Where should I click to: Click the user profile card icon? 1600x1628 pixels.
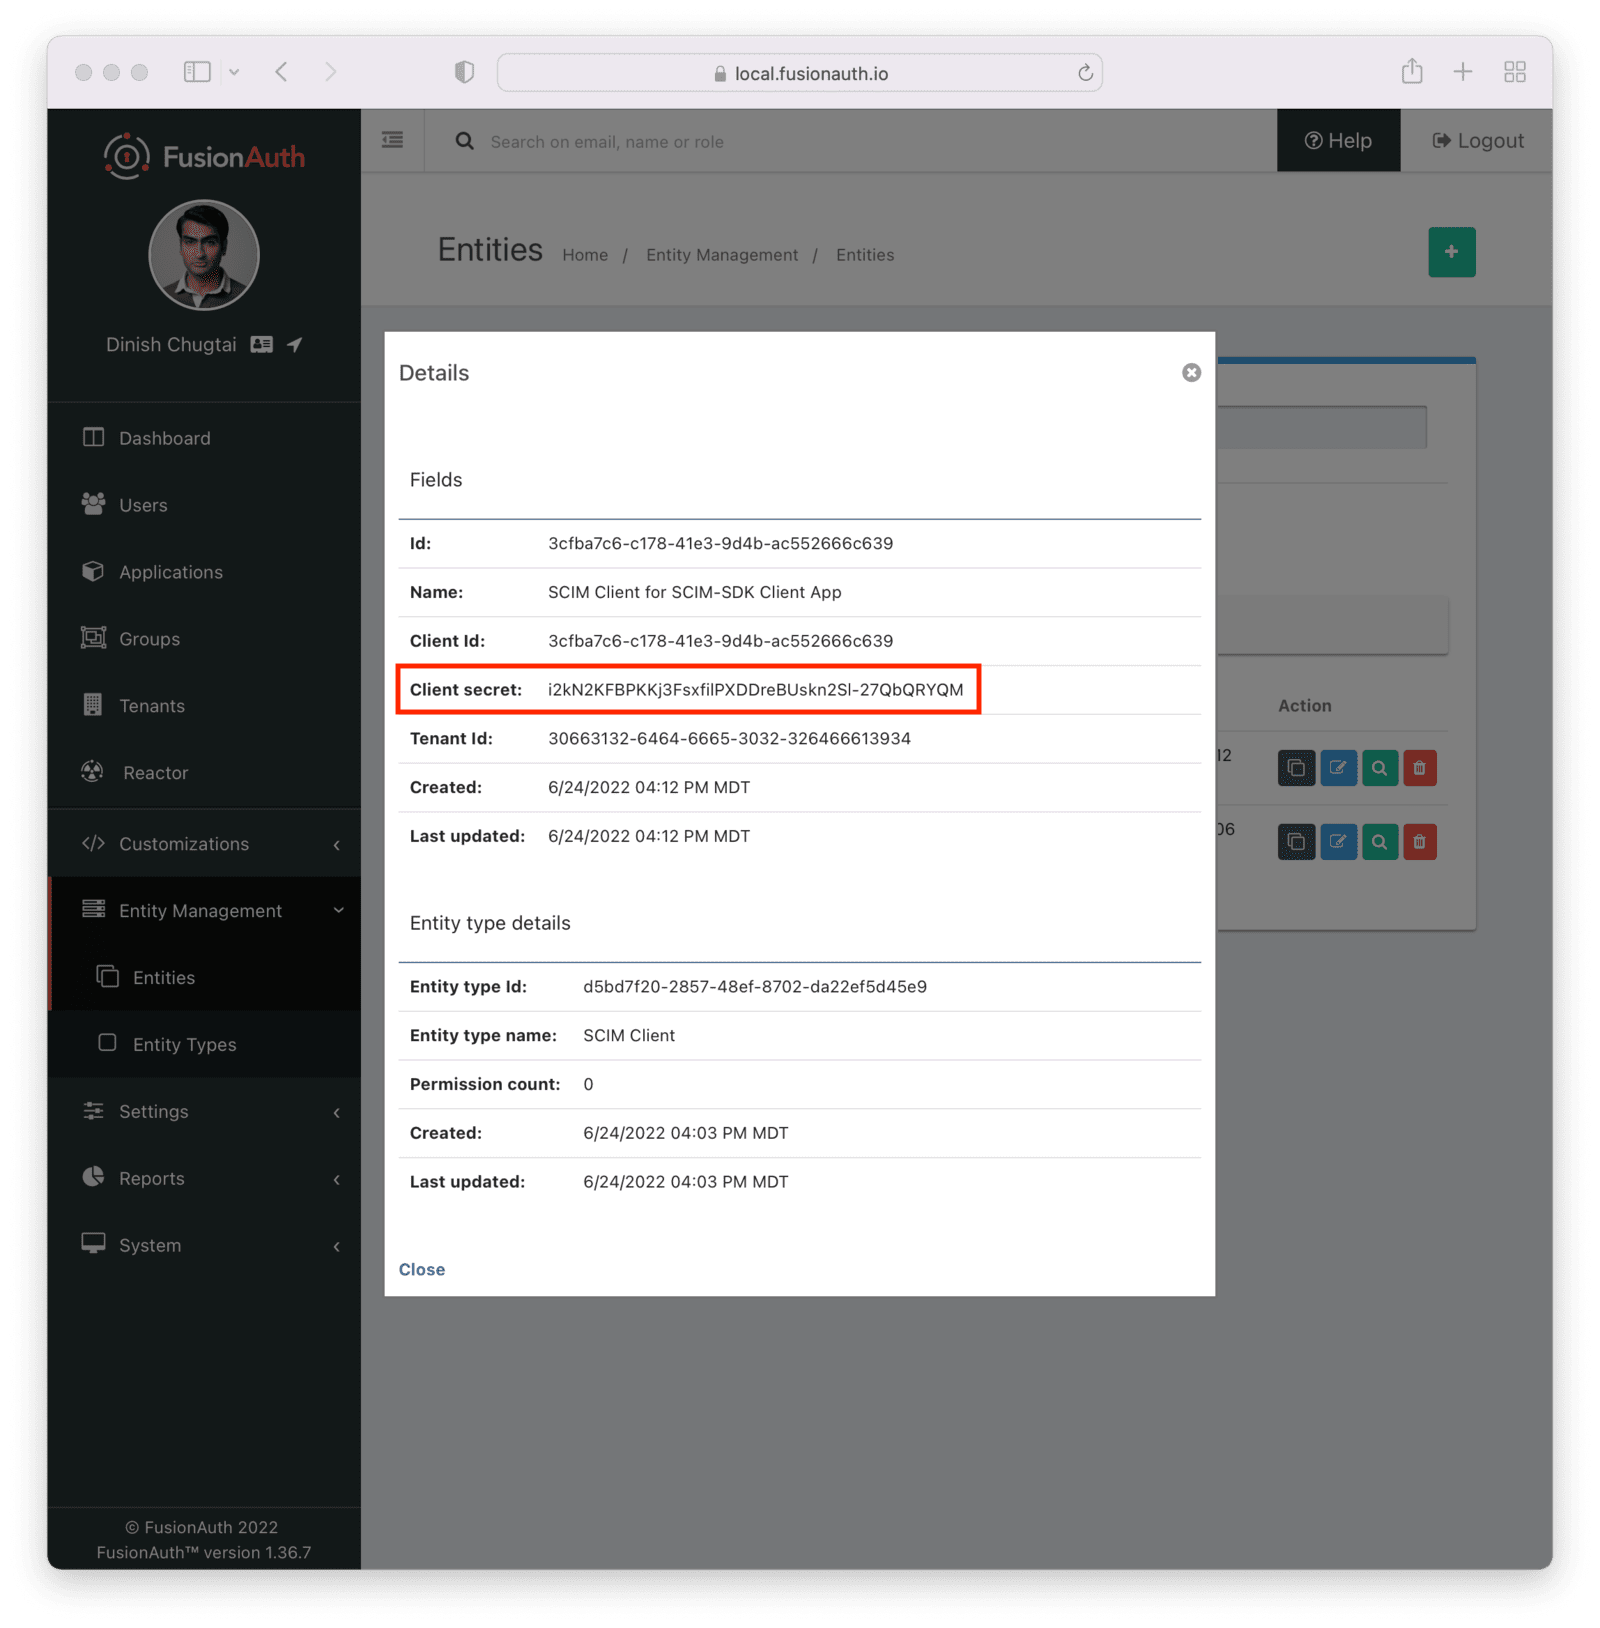262,345
